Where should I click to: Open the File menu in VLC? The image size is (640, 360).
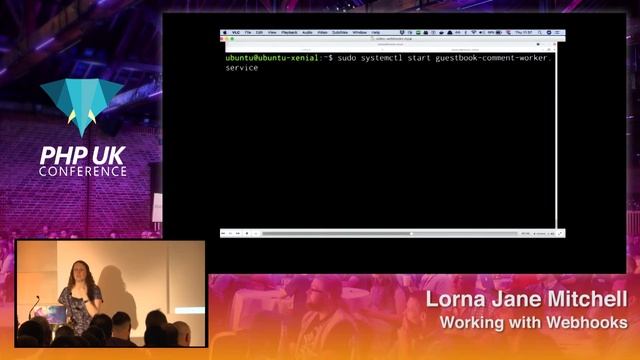point(248,32)
